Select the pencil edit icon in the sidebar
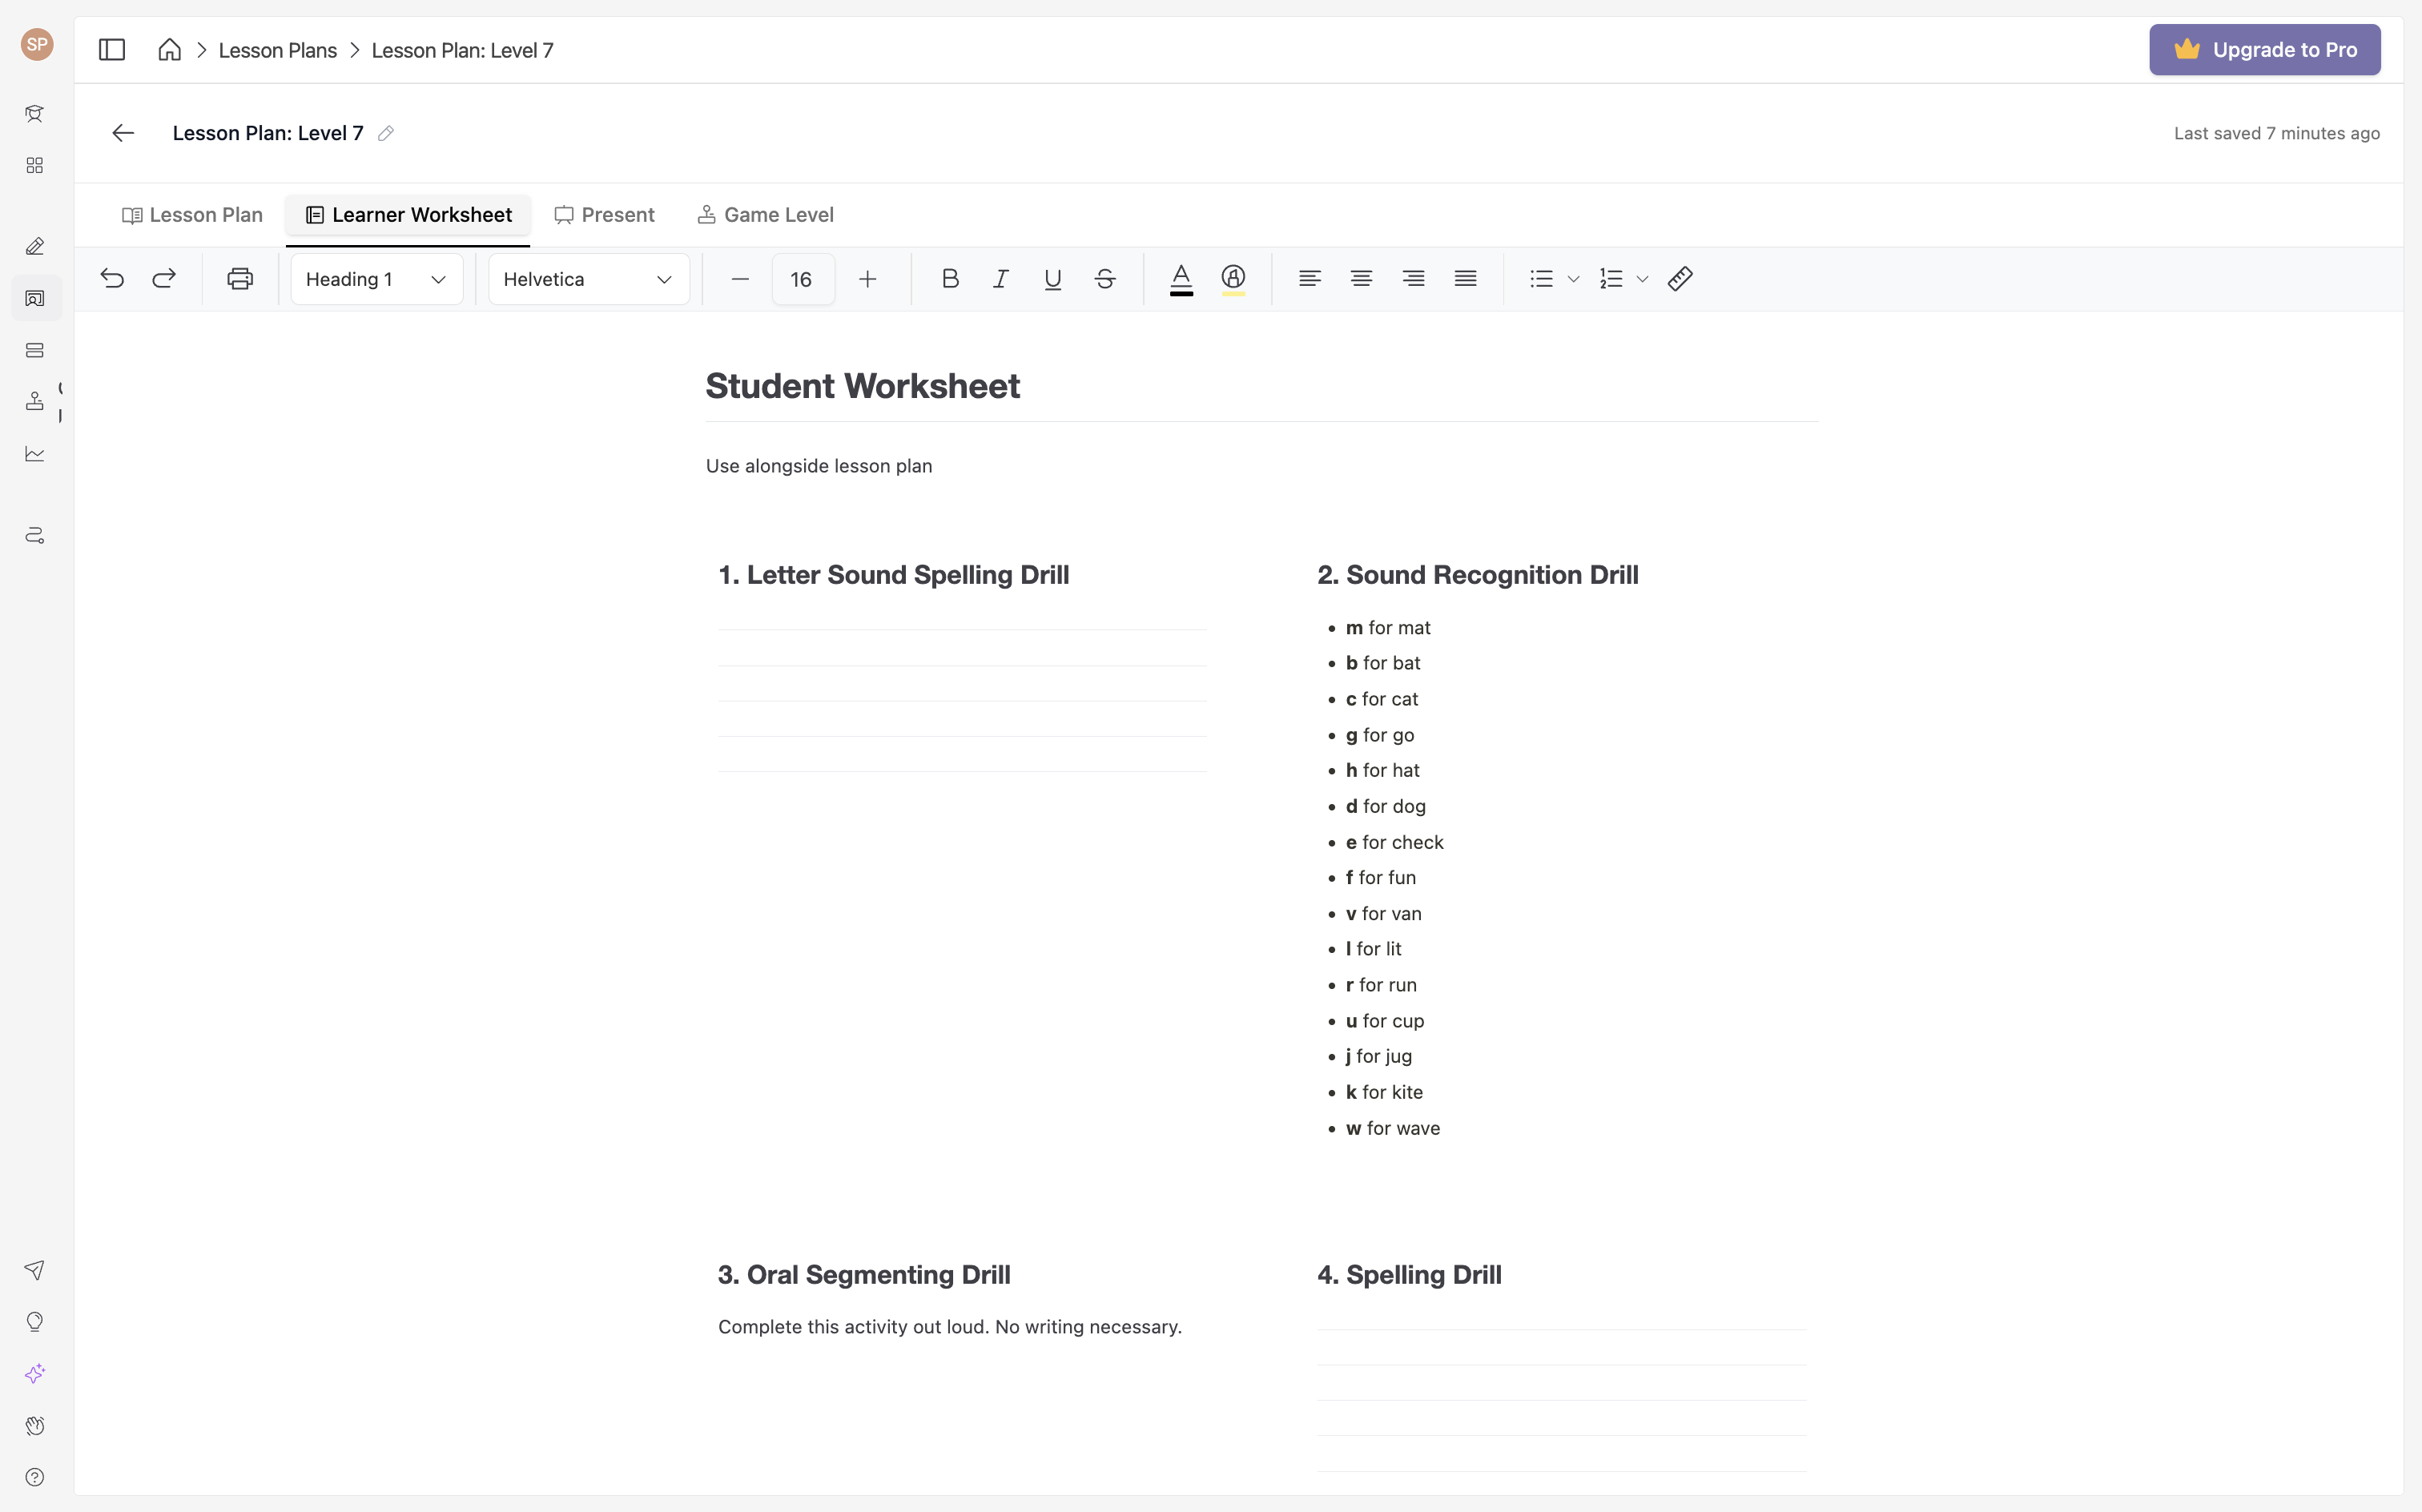Image resolution: width=2422 pixels, height=1512 pixels. click(35, 246)
